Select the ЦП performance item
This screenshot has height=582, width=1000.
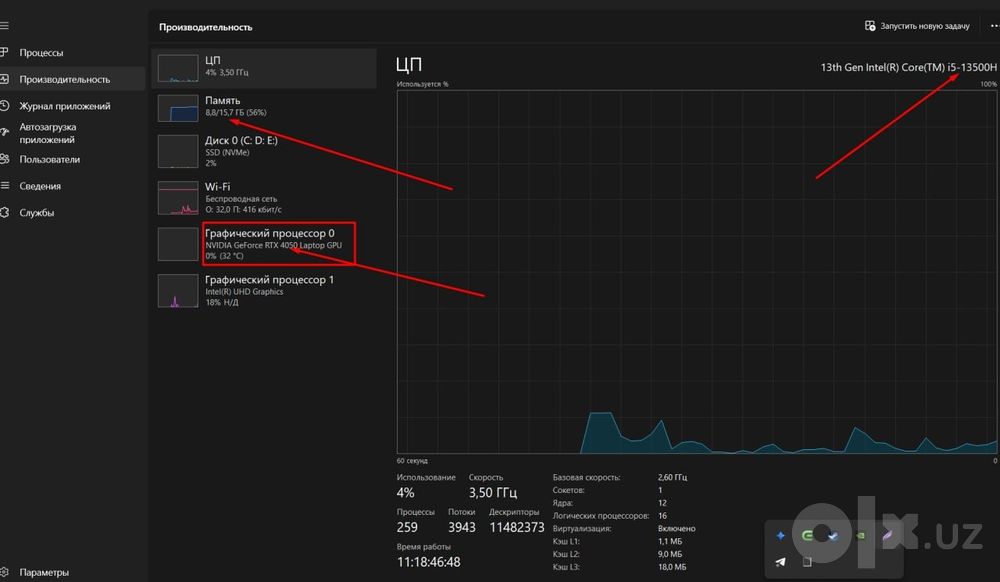[x=264, y=68]
